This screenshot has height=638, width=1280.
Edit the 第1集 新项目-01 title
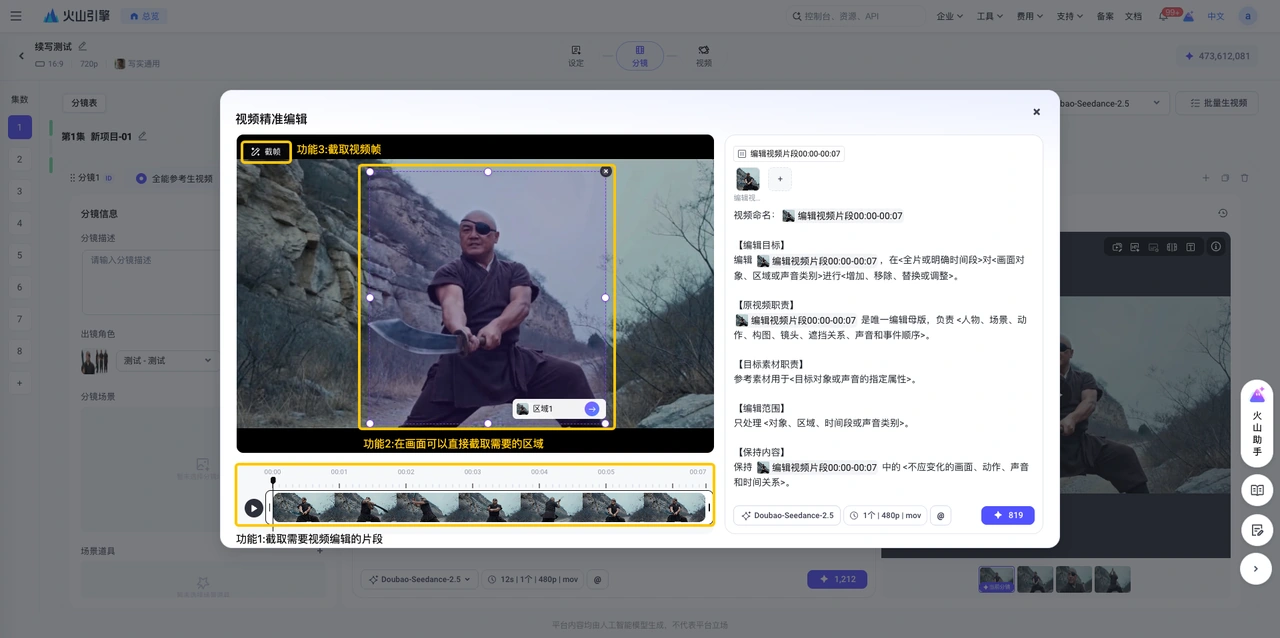(142, 136)
